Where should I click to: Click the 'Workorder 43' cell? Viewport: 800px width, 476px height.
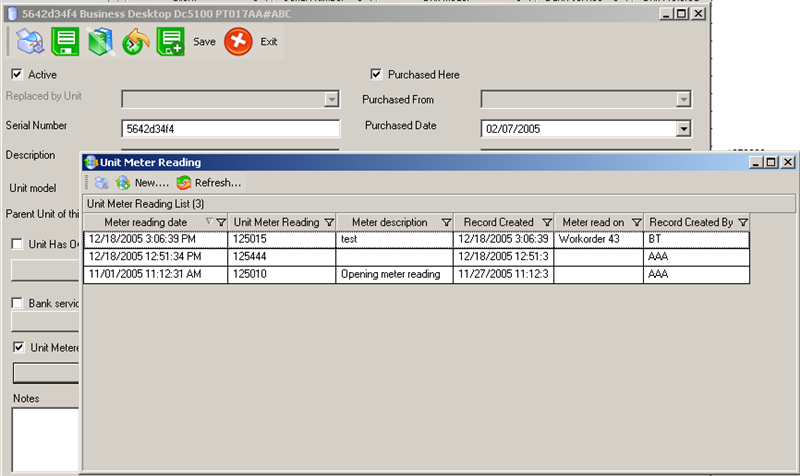point(599,239)
